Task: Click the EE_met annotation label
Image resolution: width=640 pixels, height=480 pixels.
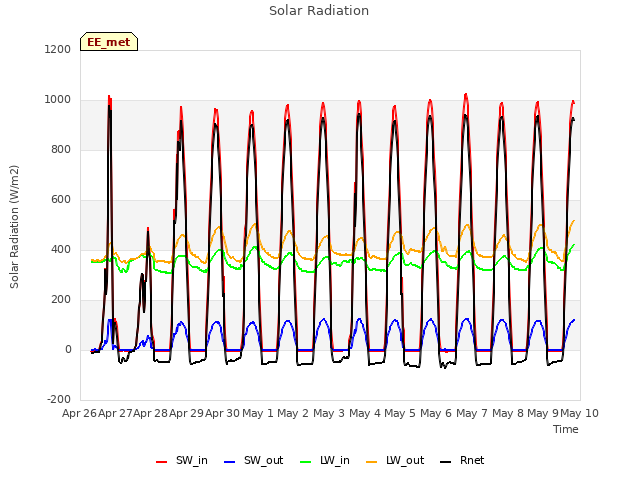Action: tap(109, 42)
